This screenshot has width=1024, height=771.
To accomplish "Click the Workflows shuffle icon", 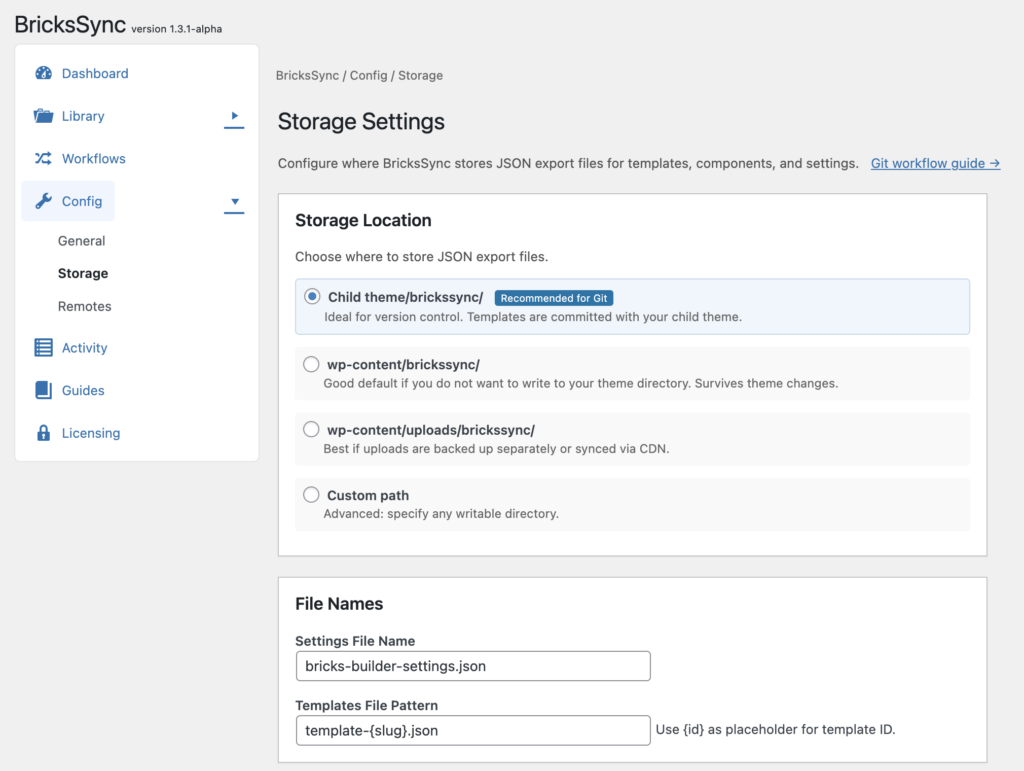I will pos(43,159).
